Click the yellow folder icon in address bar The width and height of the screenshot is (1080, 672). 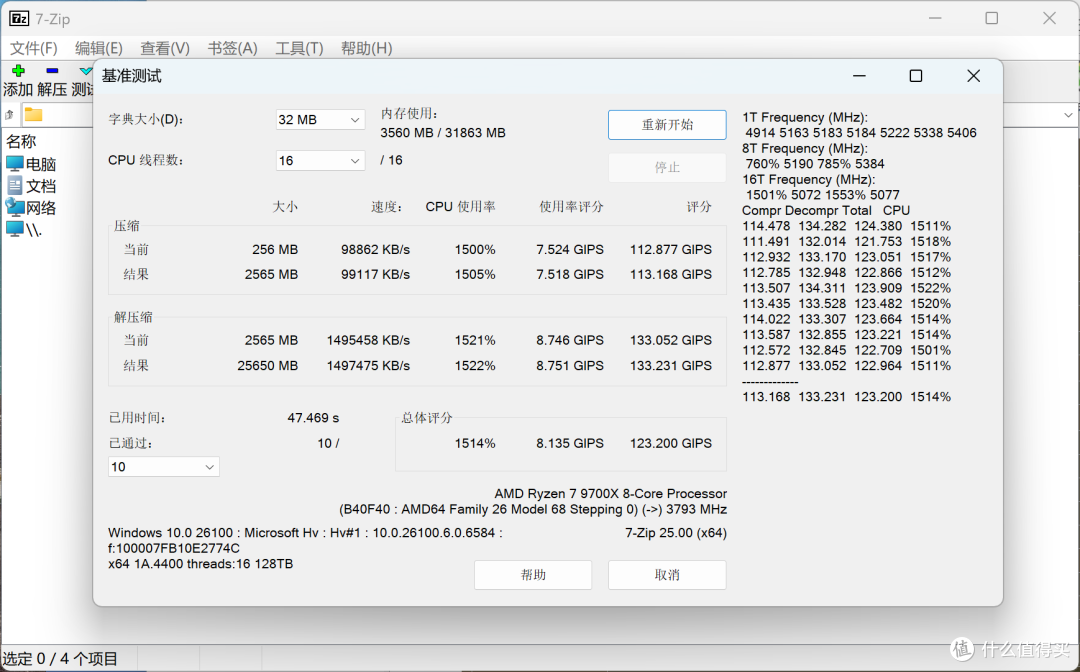[x=33, y=115]
